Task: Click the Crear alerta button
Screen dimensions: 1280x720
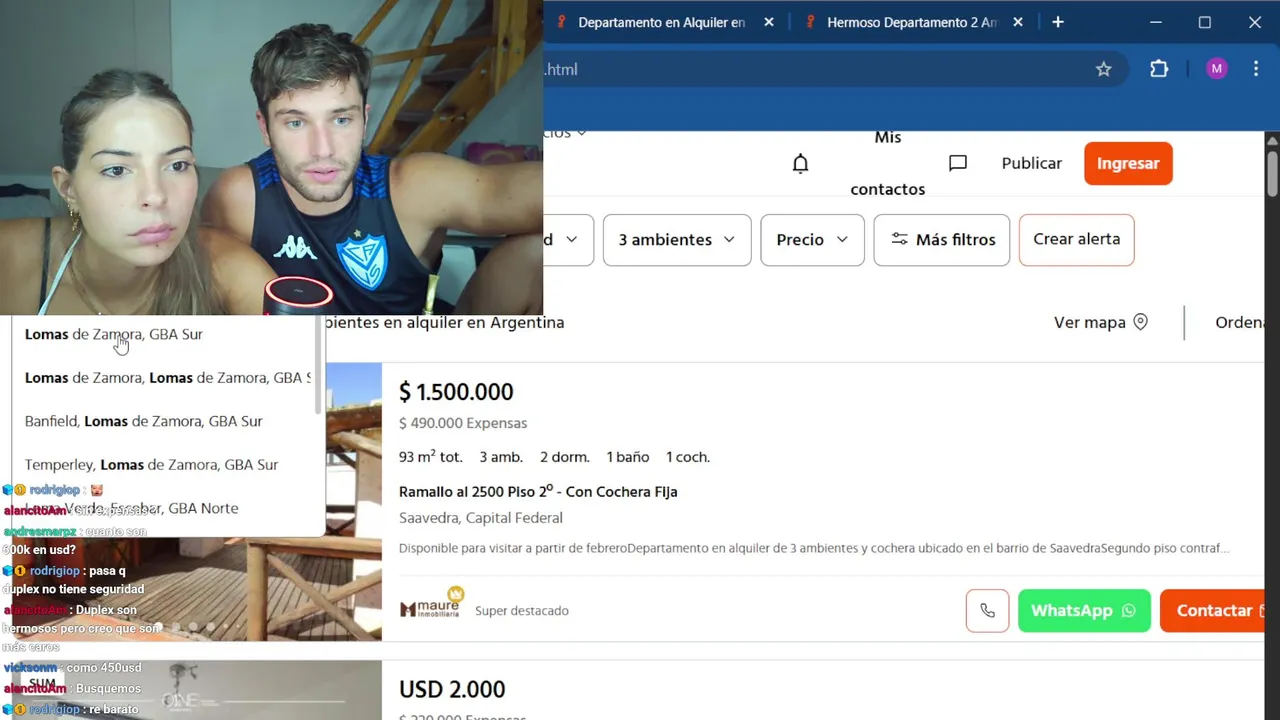Action: point(1076,240)
